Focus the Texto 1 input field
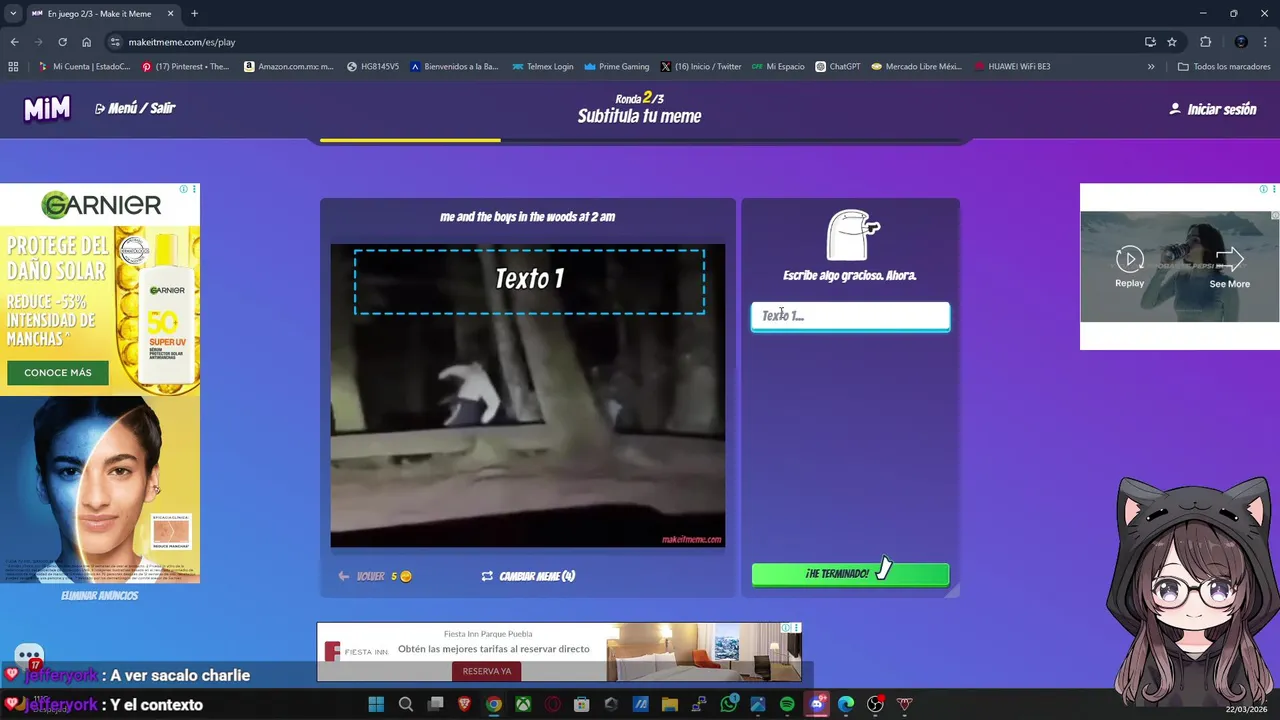1280x720 pixels. [850, 316]
